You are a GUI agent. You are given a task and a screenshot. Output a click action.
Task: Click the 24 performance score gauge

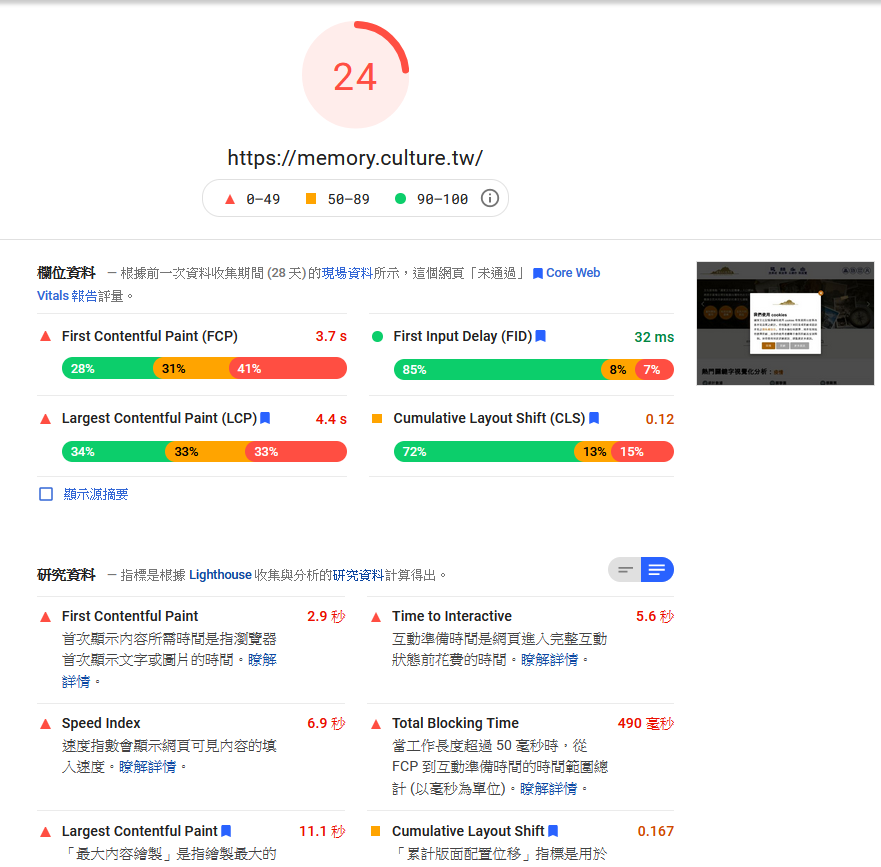pos(355,77)
